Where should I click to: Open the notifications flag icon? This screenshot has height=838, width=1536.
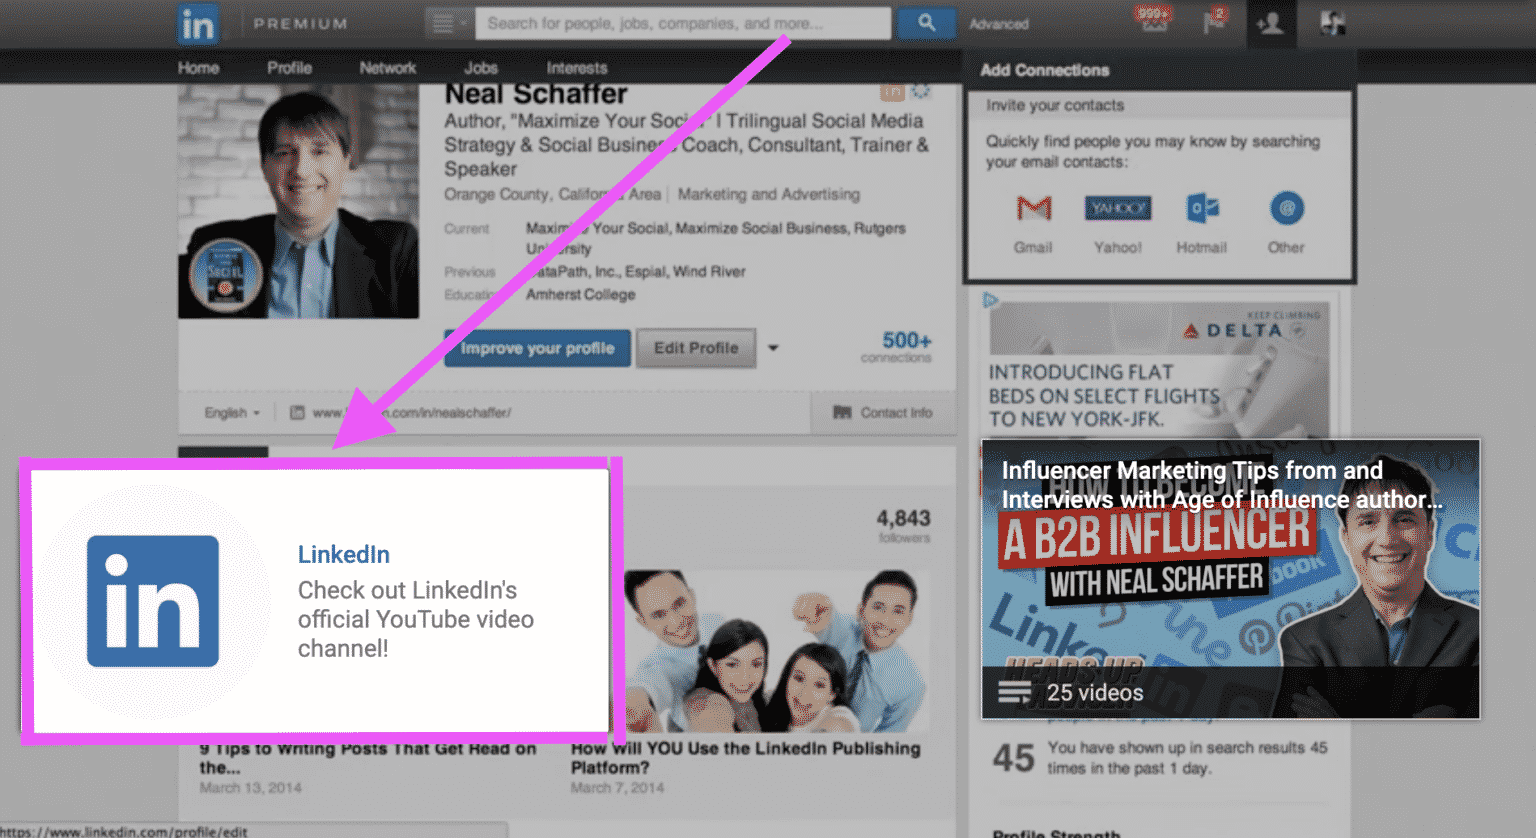click(1215, 22)
